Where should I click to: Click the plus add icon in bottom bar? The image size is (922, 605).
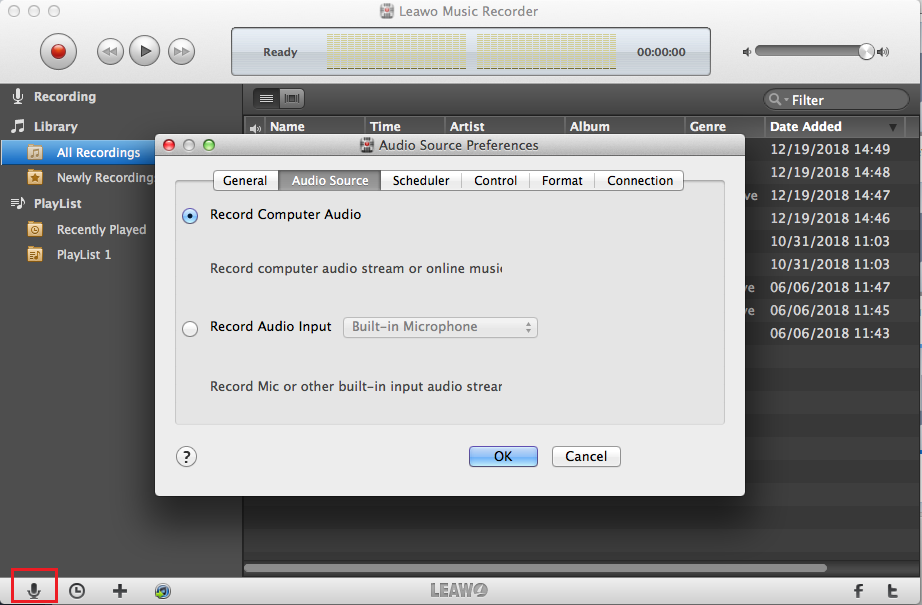pos(120,590)
